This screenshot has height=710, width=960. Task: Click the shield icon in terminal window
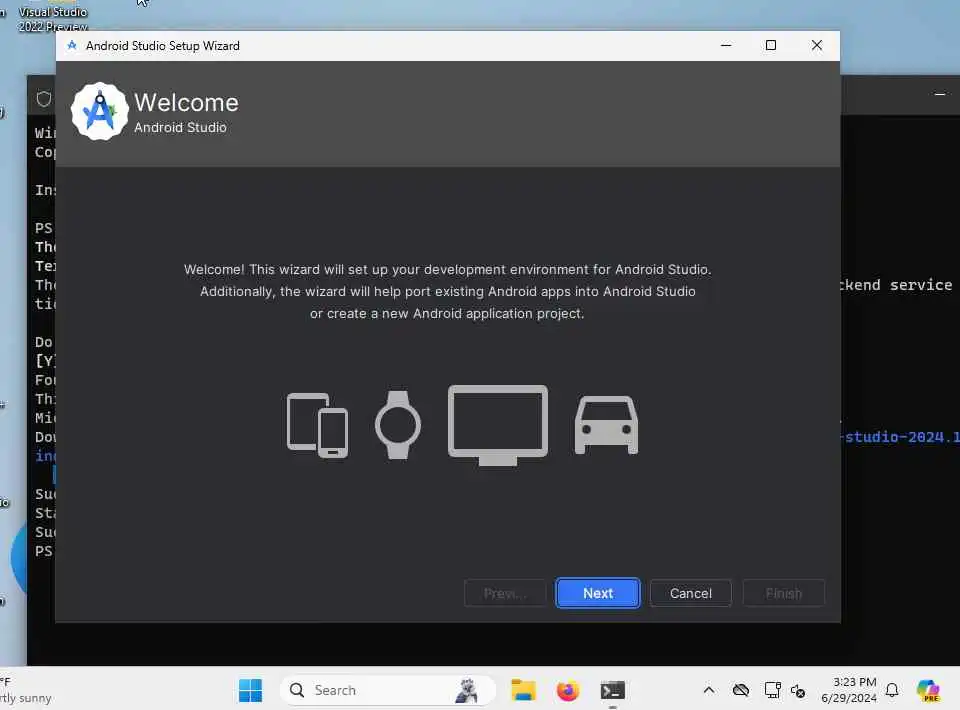(43, 99)
